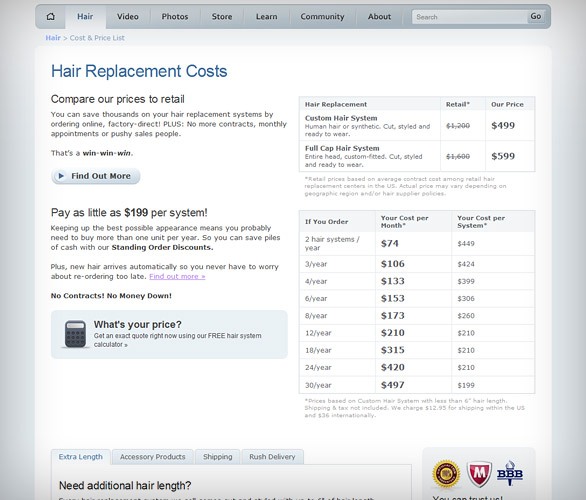Click the Custom Hair System title
The width and height of the screenshot is (586, 500).
point(341,118)
